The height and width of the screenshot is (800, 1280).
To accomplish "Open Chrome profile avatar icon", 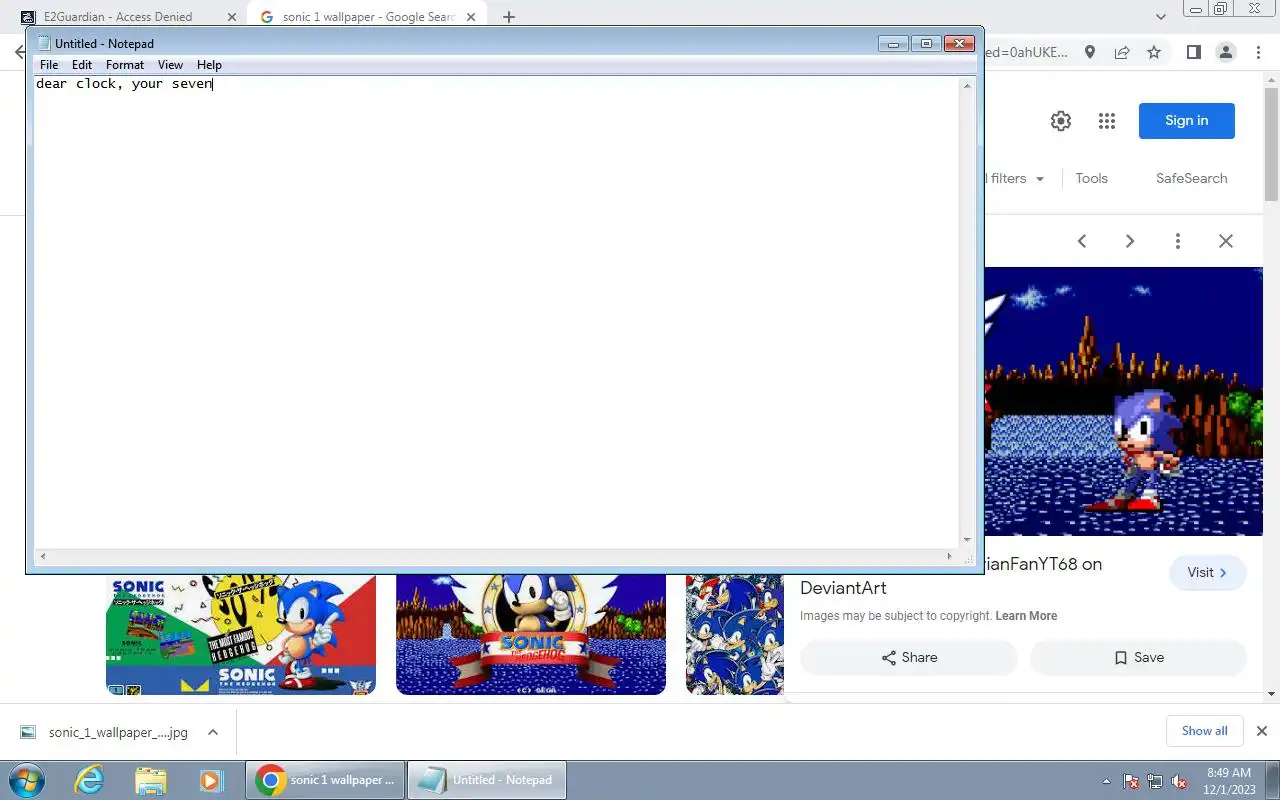I will (1225, 52).
